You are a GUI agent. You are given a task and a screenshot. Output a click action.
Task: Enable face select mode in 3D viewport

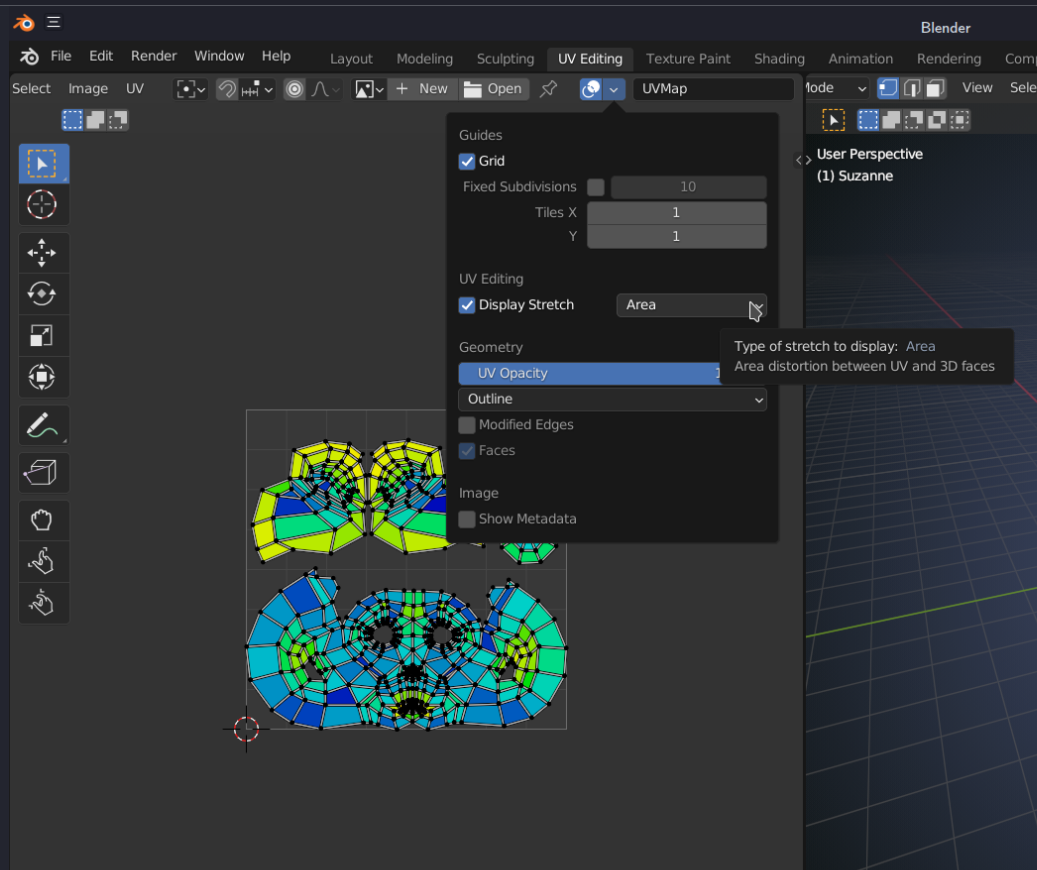[x=935, y=88]
